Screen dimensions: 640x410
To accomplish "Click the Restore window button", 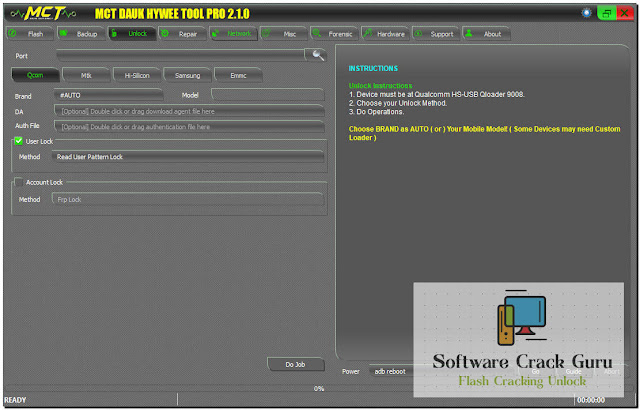I will 607,13.
